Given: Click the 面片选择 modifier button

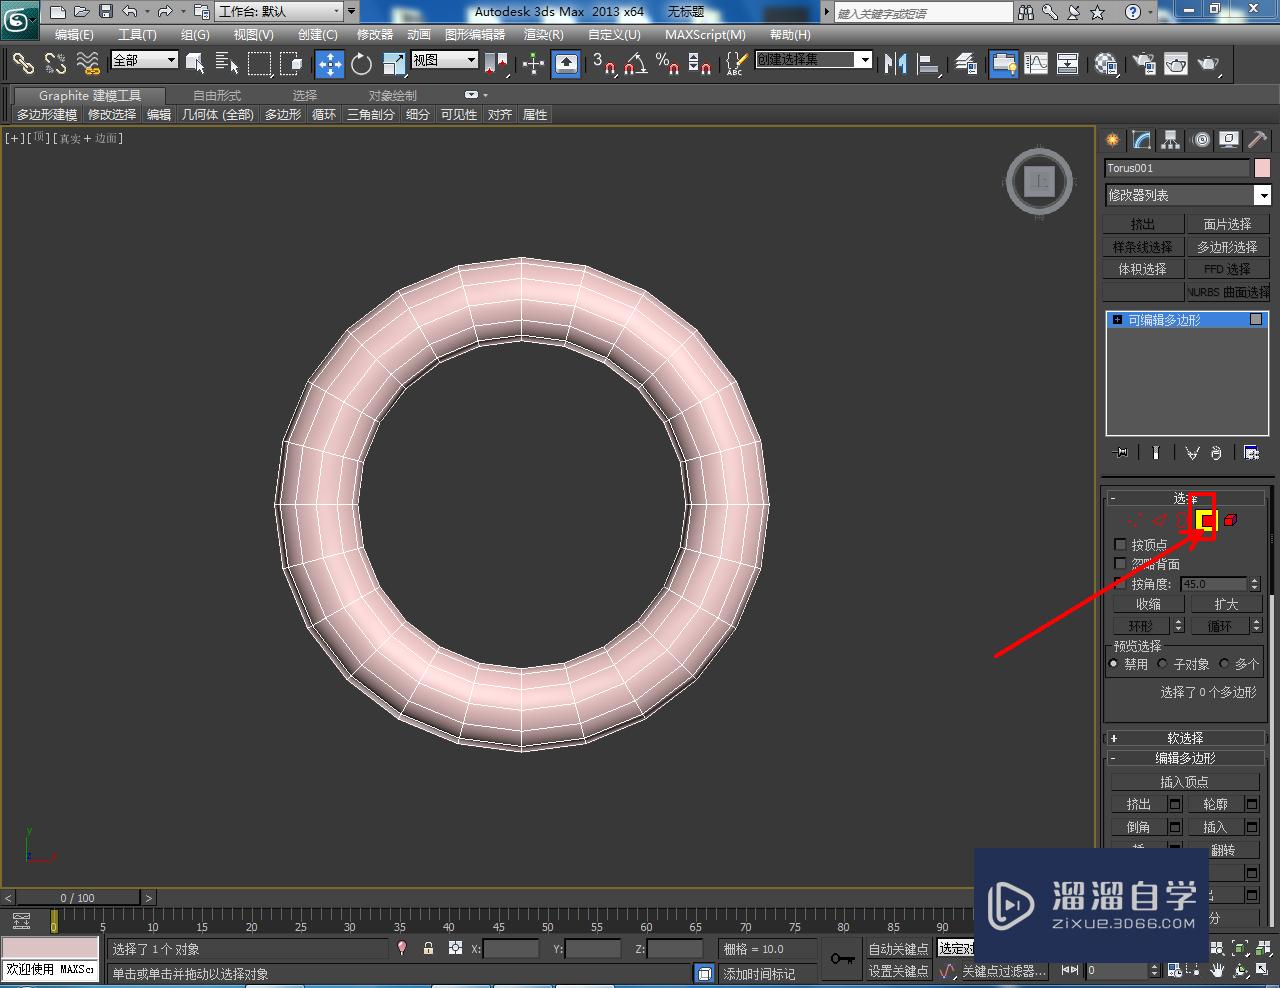Looking at the screenshot, I should [1227, 224].
